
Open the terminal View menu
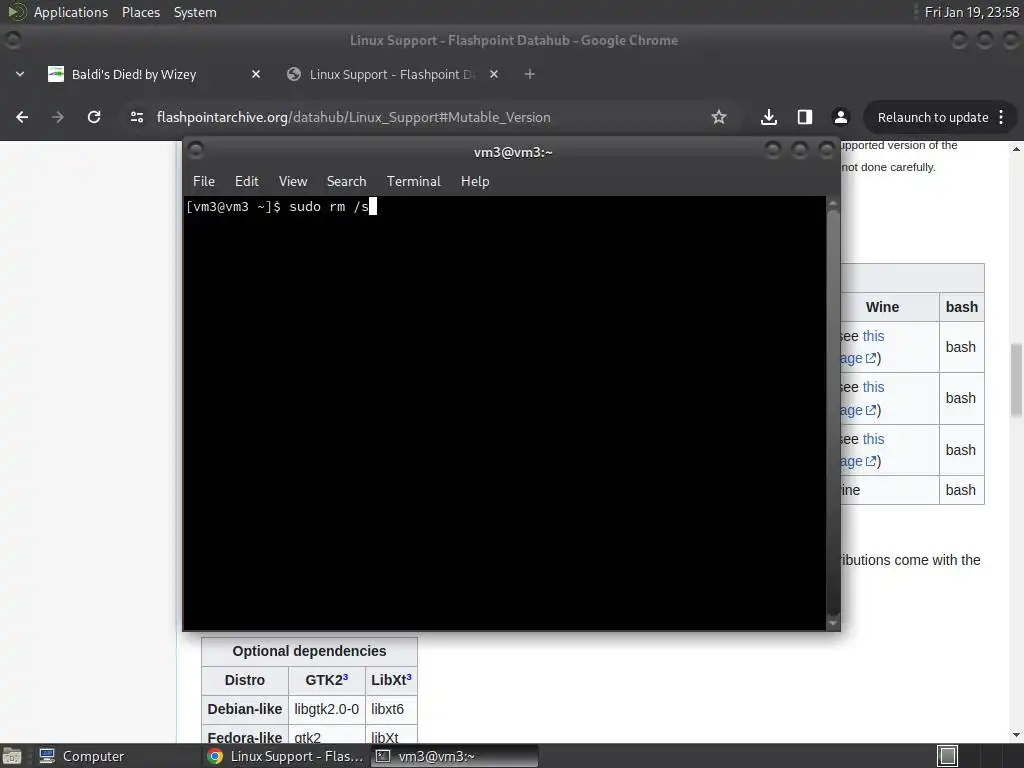(x=293, y=181)
